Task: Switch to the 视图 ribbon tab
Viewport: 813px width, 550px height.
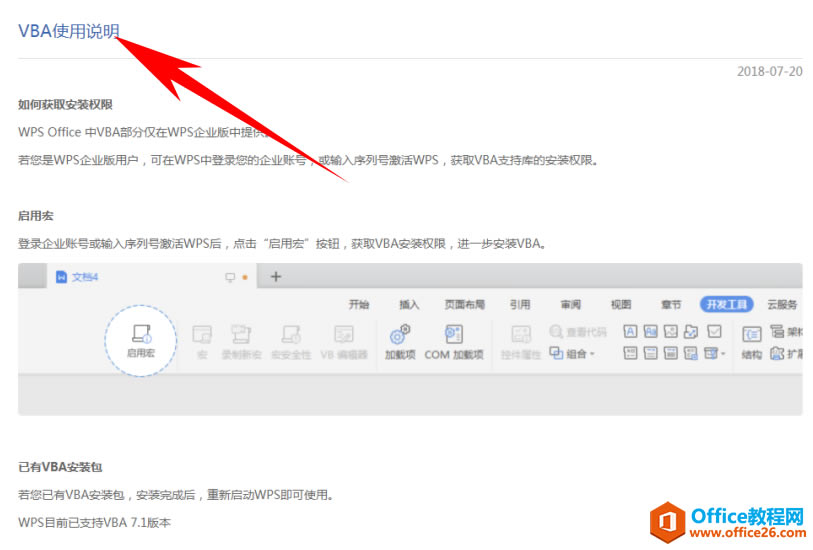Action: coord(621,304)
